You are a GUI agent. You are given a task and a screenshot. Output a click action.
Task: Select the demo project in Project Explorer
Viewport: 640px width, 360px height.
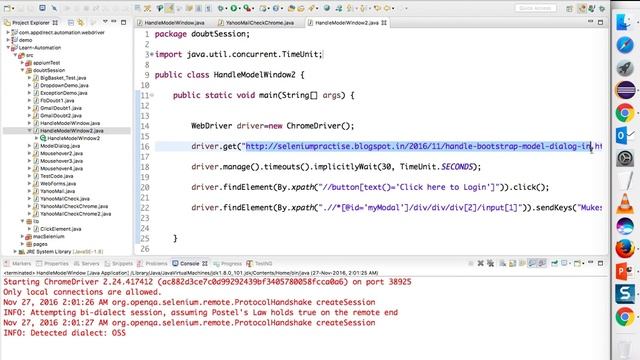click(25, 40)
